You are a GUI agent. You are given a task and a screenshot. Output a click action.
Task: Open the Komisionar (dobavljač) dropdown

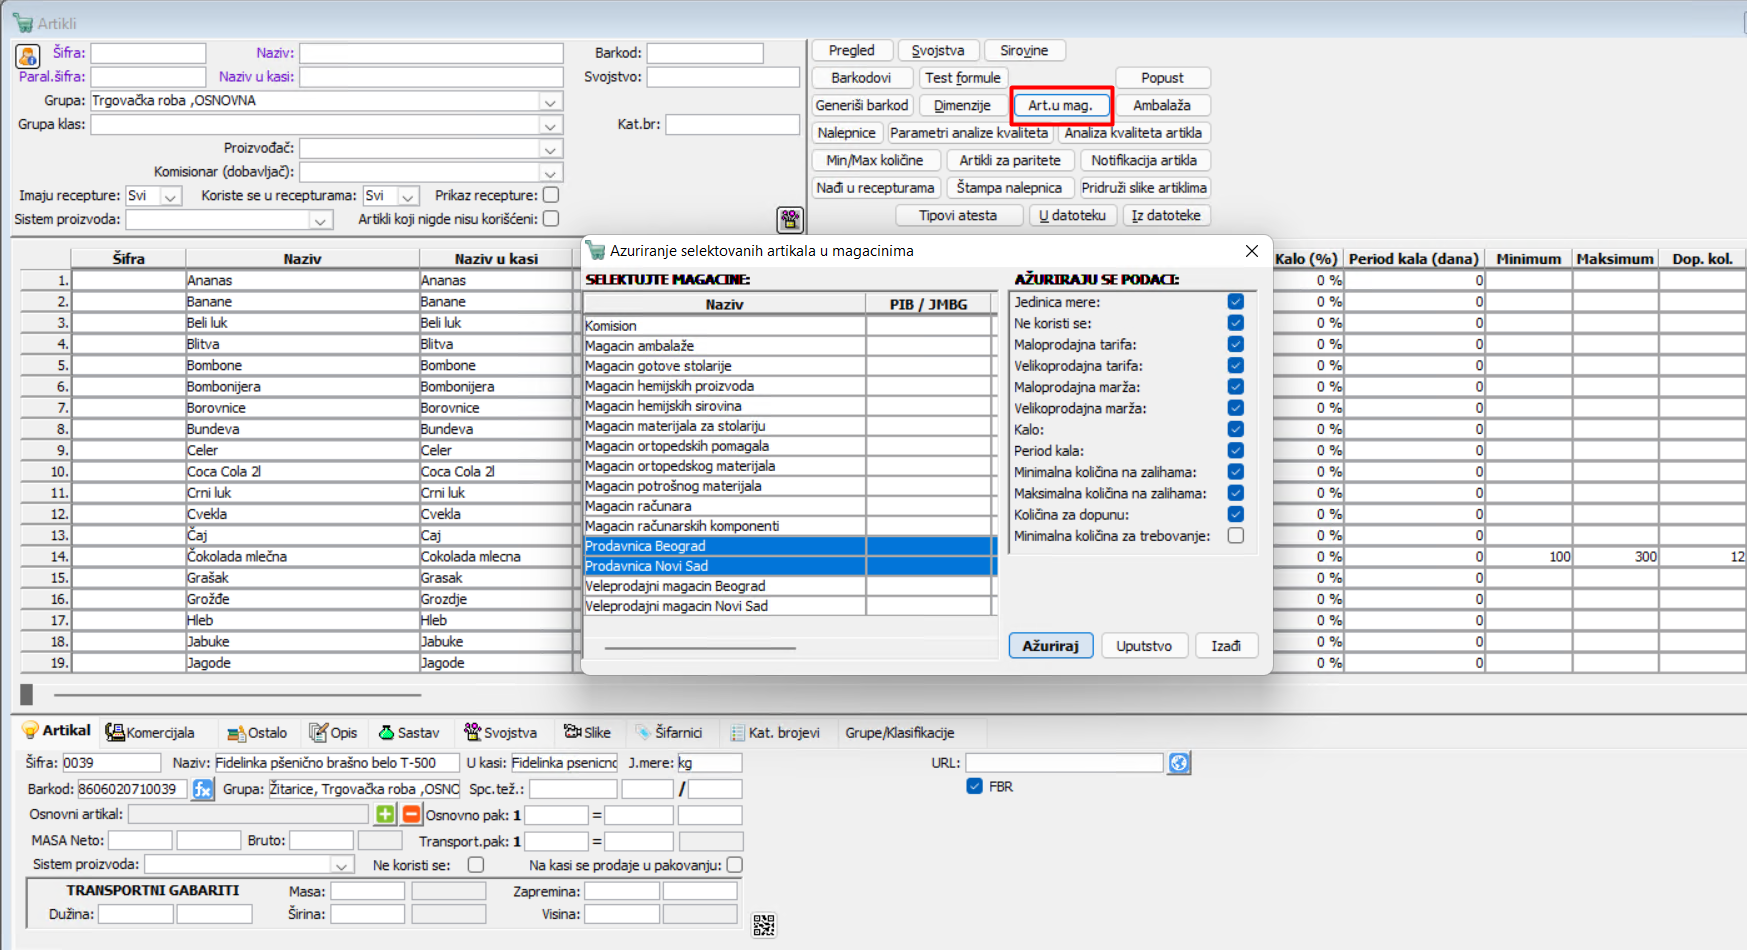pos(550,173)
